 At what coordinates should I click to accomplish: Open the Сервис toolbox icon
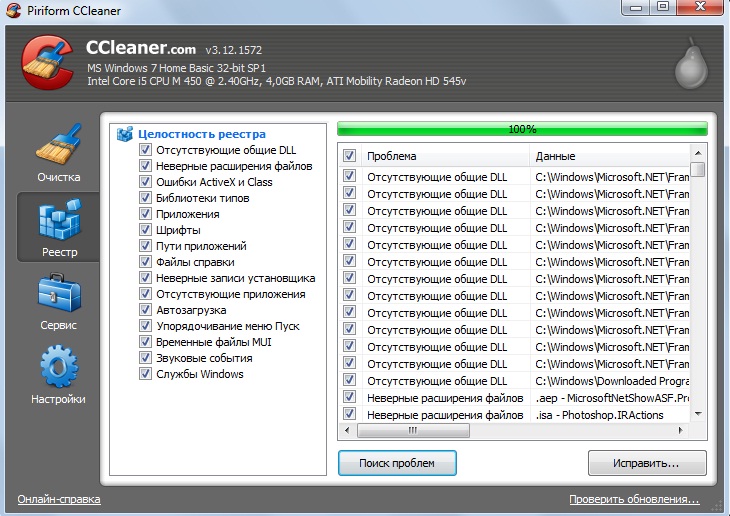60,292
